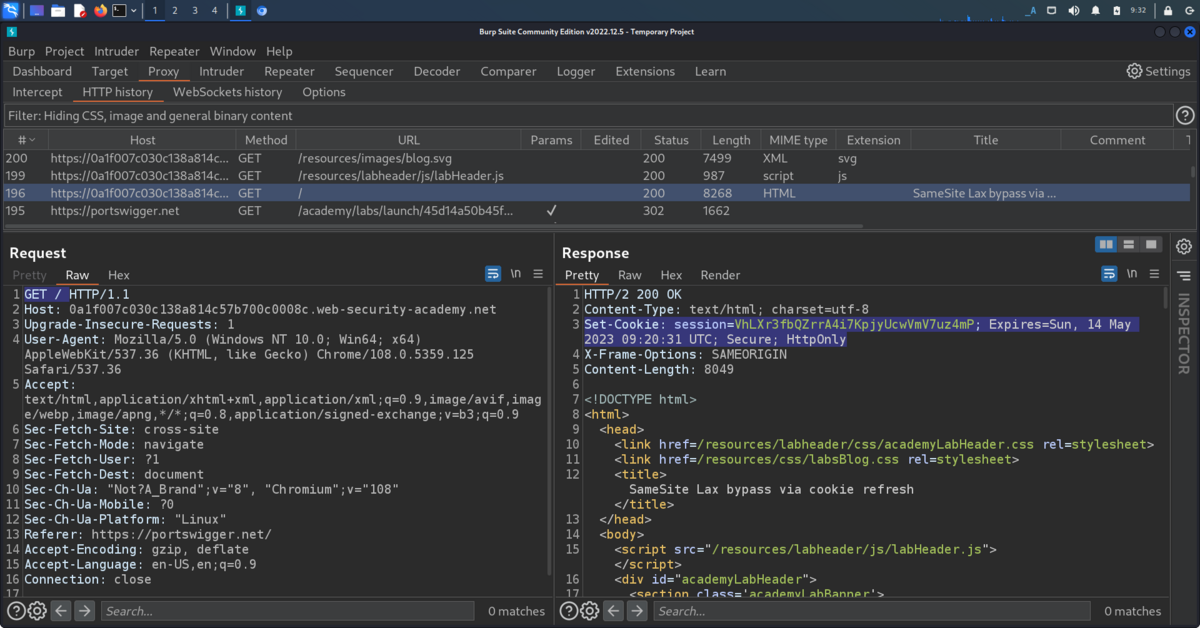Switch to the WebSockets history tab
This screenshot has height=628, width=1200.
click(x=228, y=92)
